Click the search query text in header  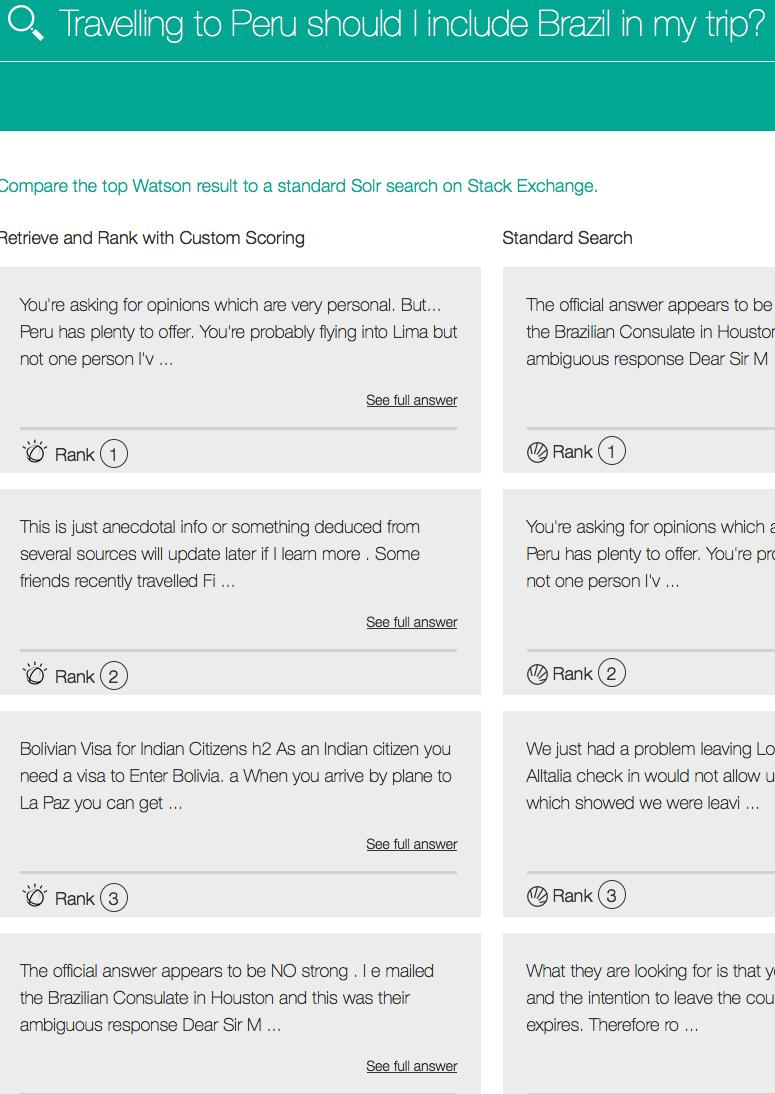[x=412, y=24]
